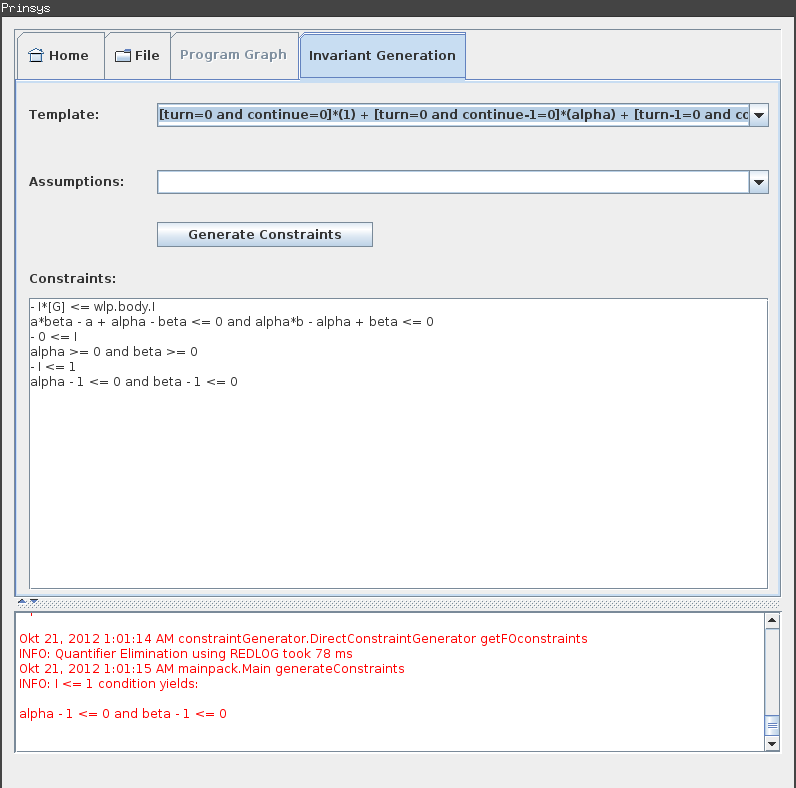Click the log panel scrollbar thumb
Image resolution: width=796 pixels, height=788 pixels.
coord(772,725)
